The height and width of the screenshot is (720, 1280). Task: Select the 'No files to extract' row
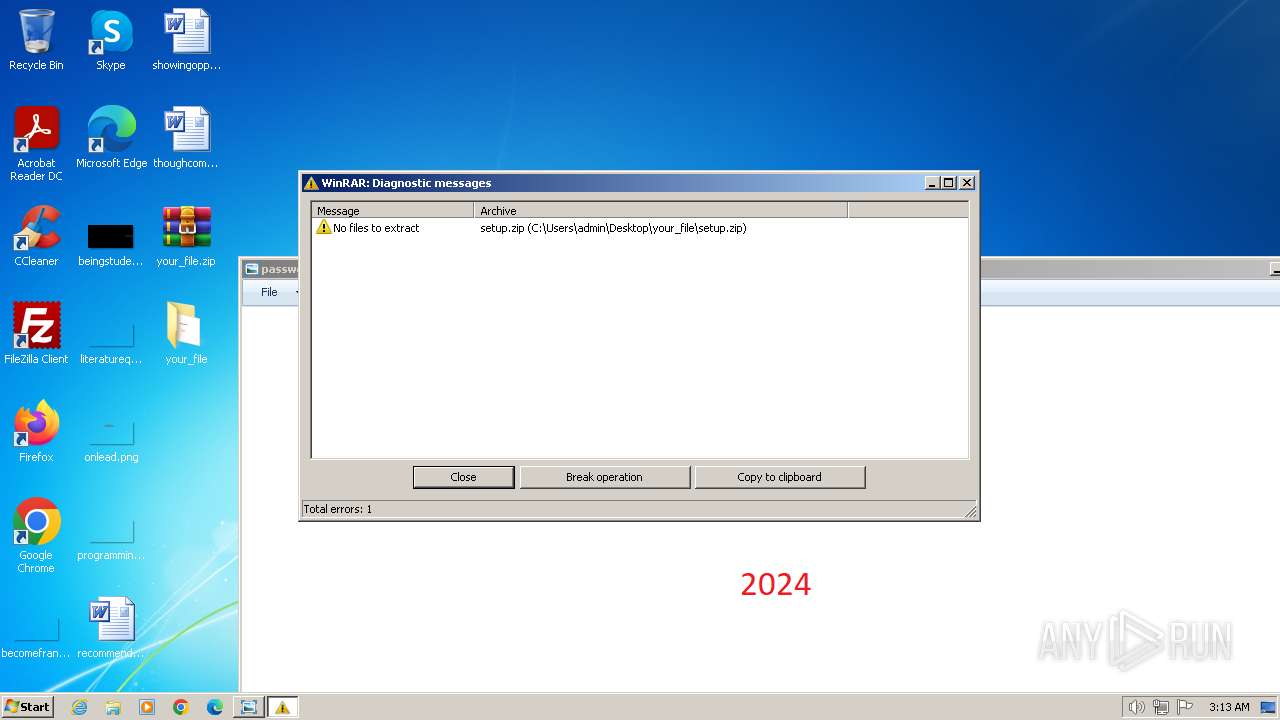(x=640, y=228)
